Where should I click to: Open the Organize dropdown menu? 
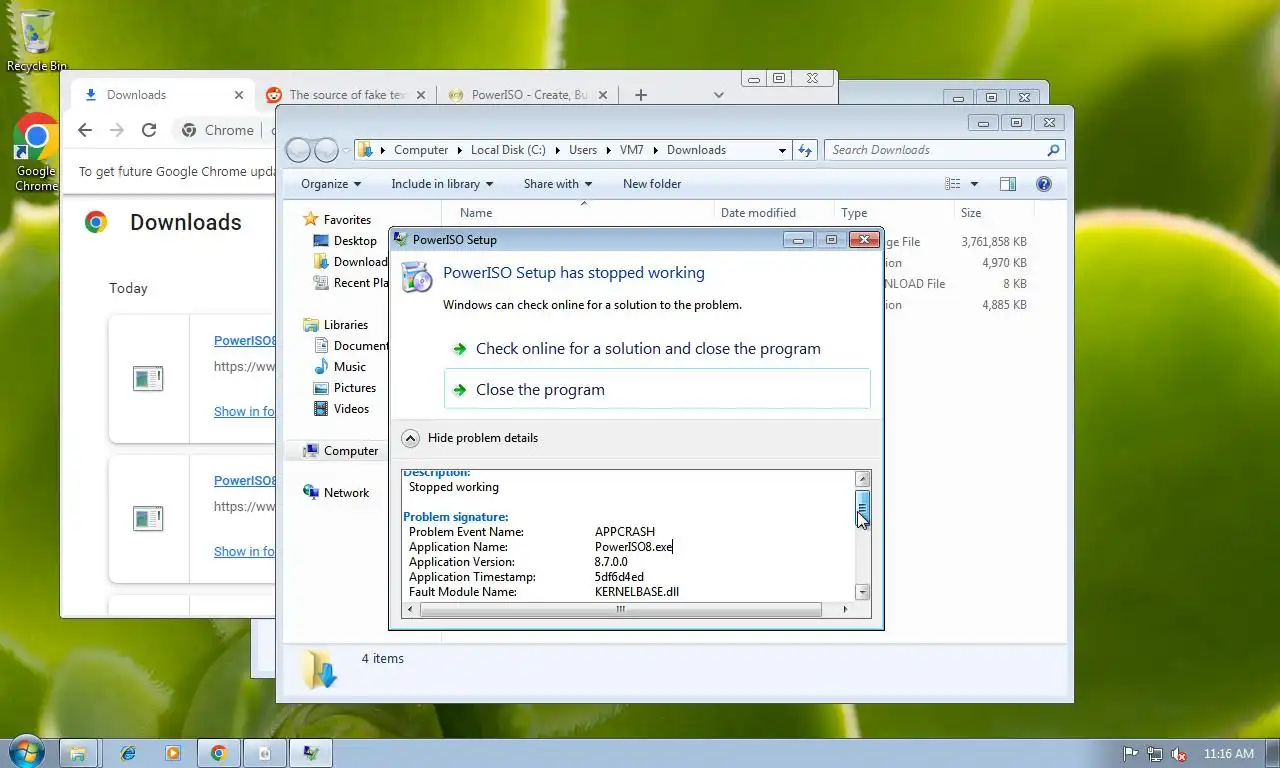pos(331,184)
